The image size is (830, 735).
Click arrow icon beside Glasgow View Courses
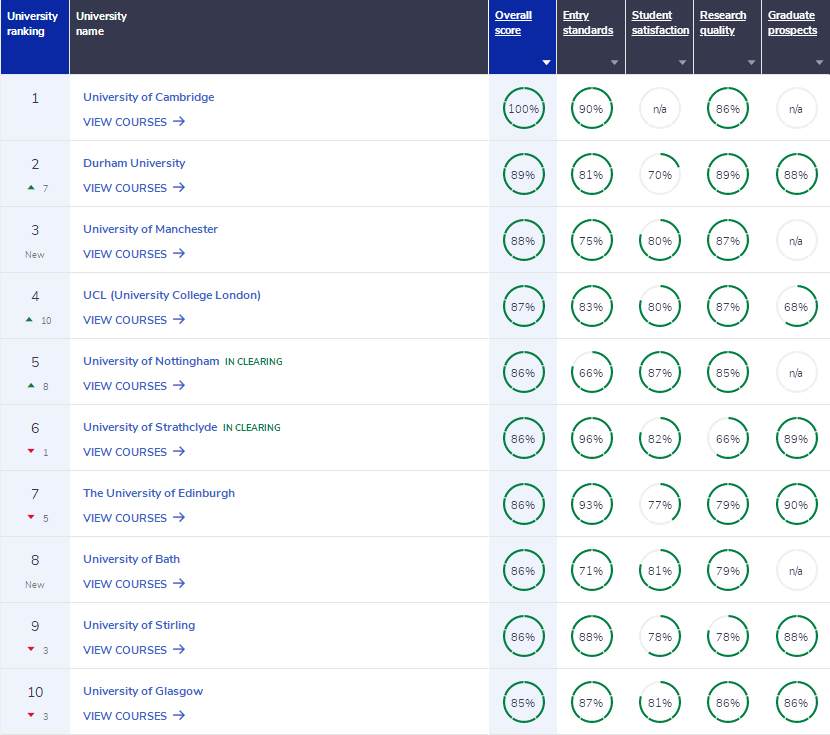(x=179, y=715)
